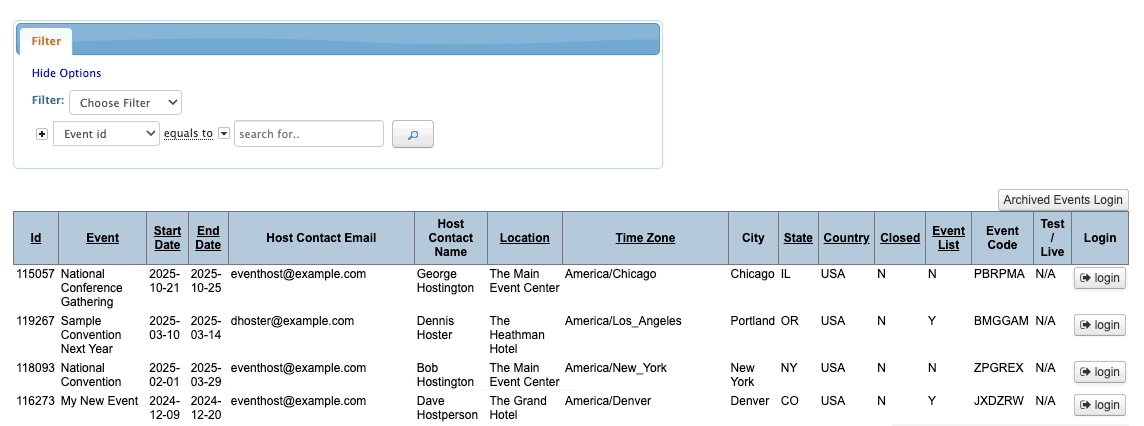Click the search for text field
1144x426 pixels.
tap(309, 134)
